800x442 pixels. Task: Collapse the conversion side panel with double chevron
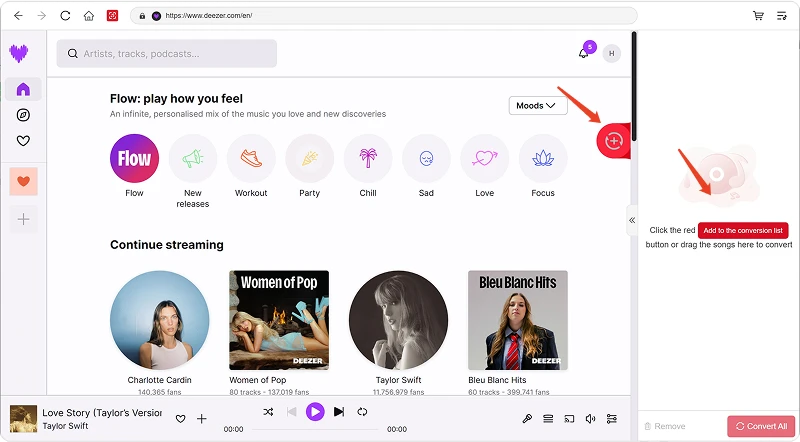(632, 220)
